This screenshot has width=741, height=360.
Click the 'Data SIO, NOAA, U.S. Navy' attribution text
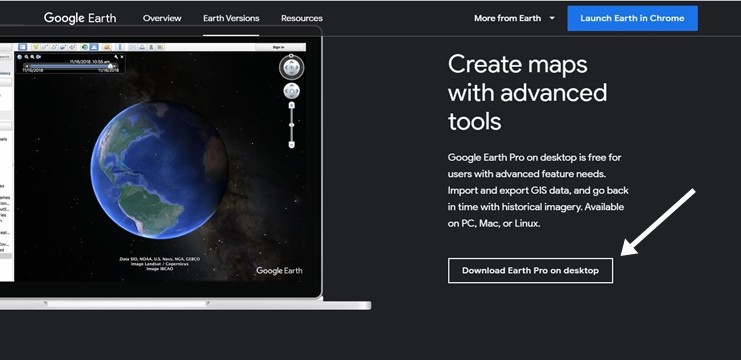pos(160,259)
